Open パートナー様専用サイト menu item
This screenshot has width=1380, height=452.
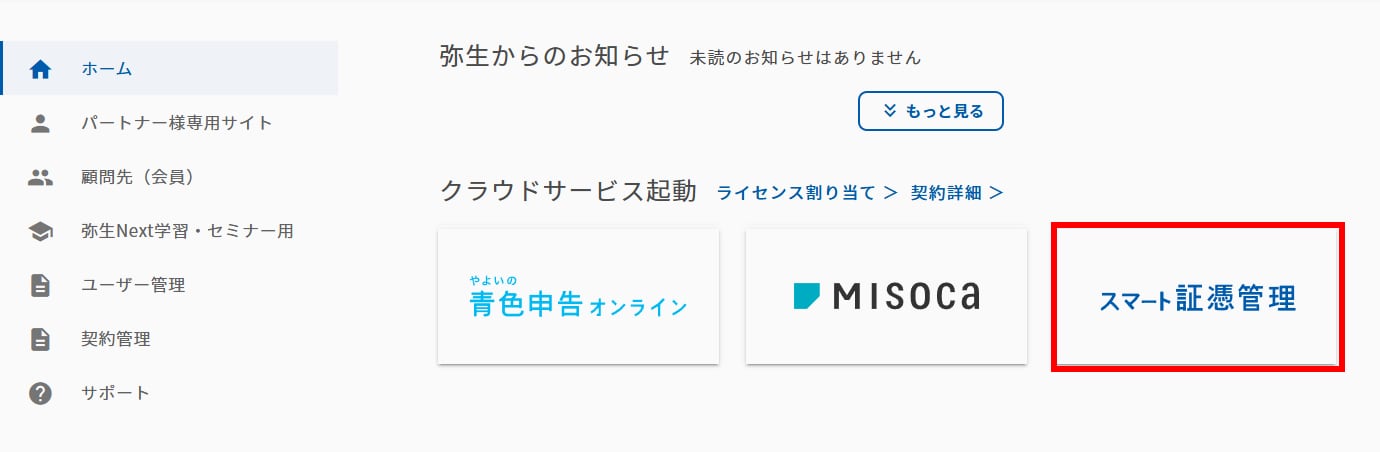point(177,123)
